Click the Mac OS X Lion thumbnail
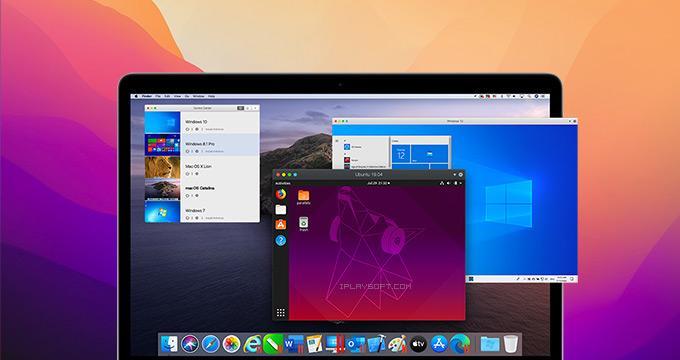Screen dimensions: 680x360 tap(162, 167)
